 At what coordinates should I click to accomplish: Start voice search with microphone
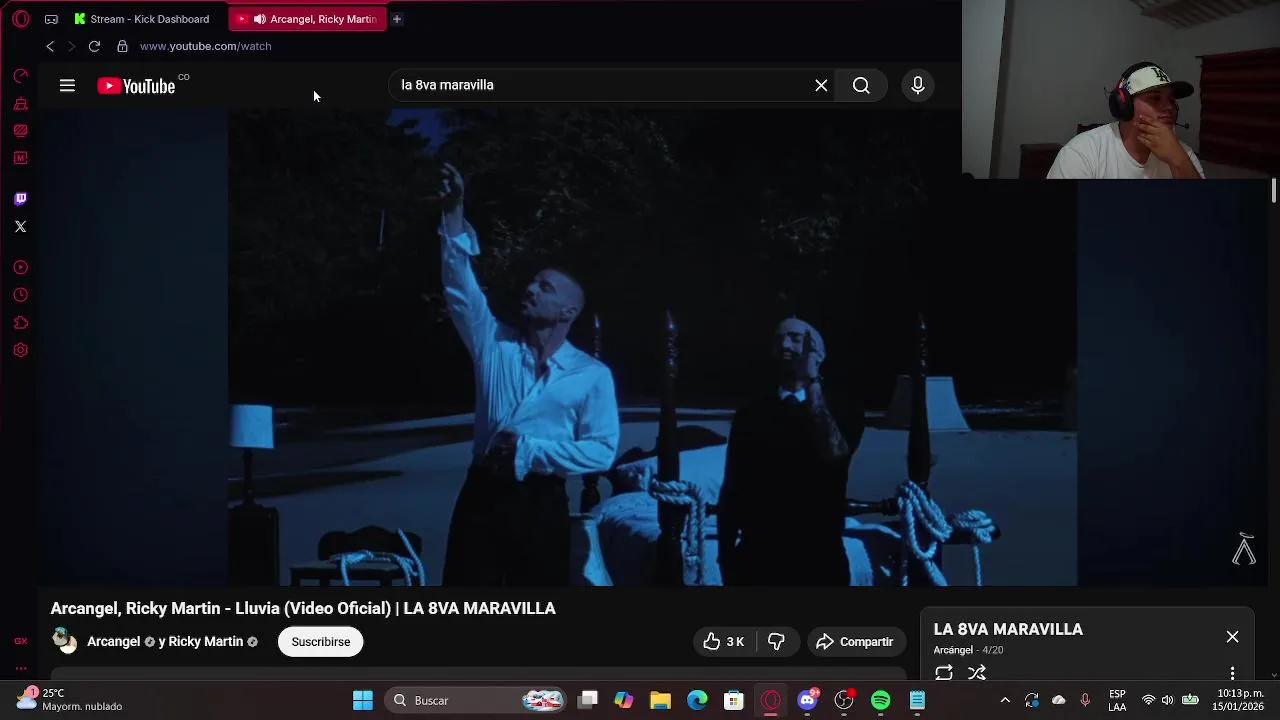[917, 85]
